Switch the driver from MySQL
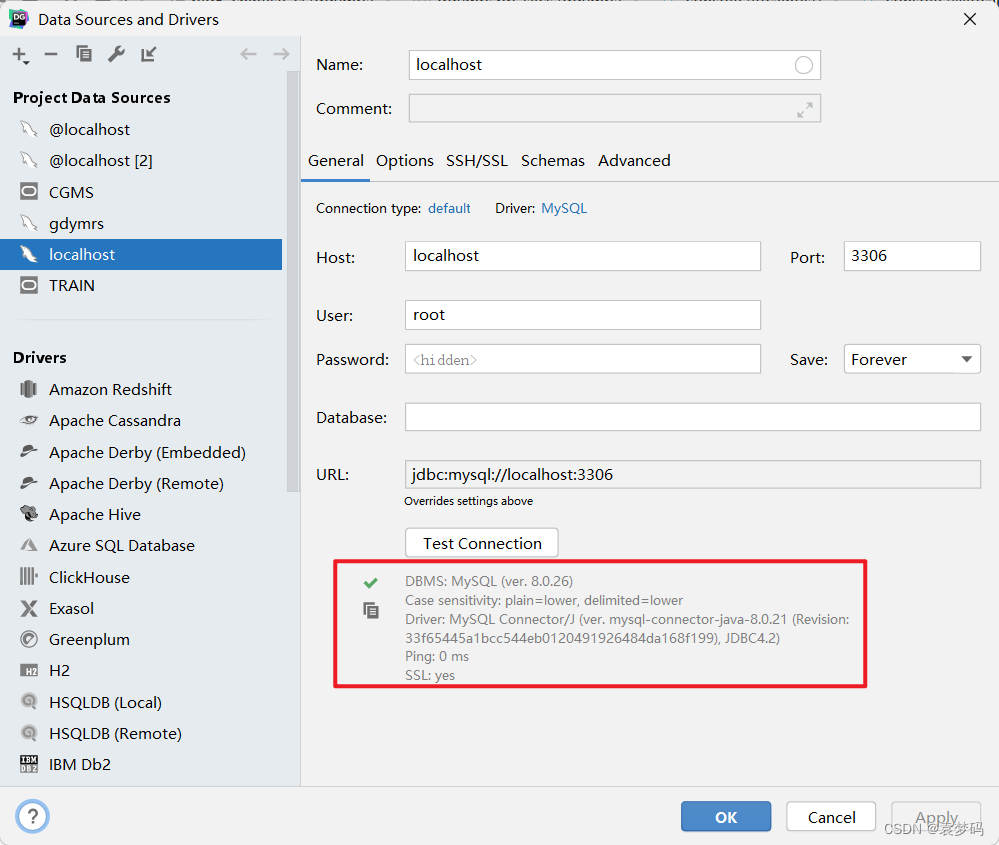Viewport: 999px width, 845px height. point(563,208)
